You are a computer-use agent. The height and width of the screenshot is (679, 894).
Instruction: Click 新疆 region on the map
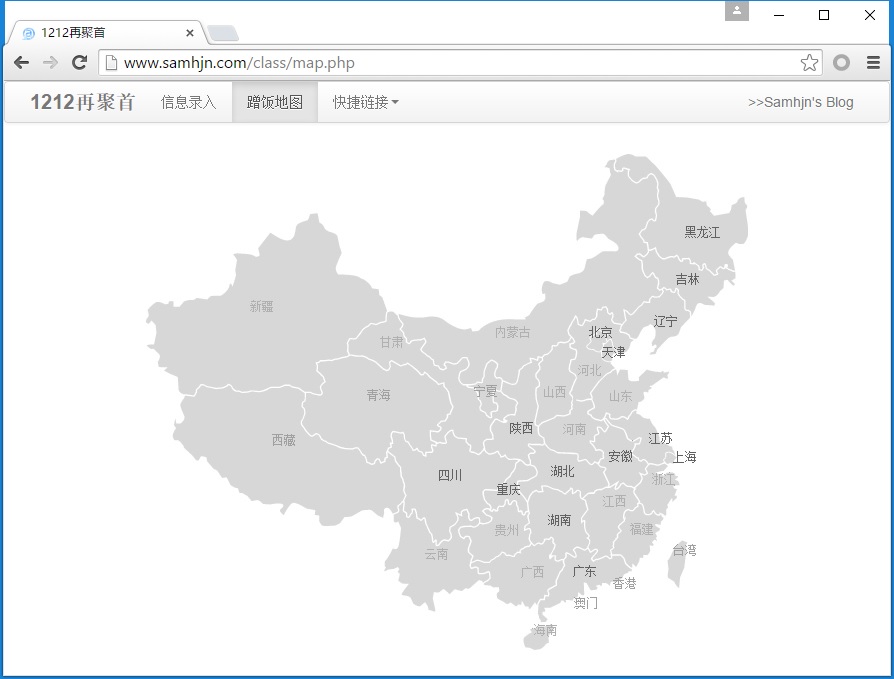[261, 307]
